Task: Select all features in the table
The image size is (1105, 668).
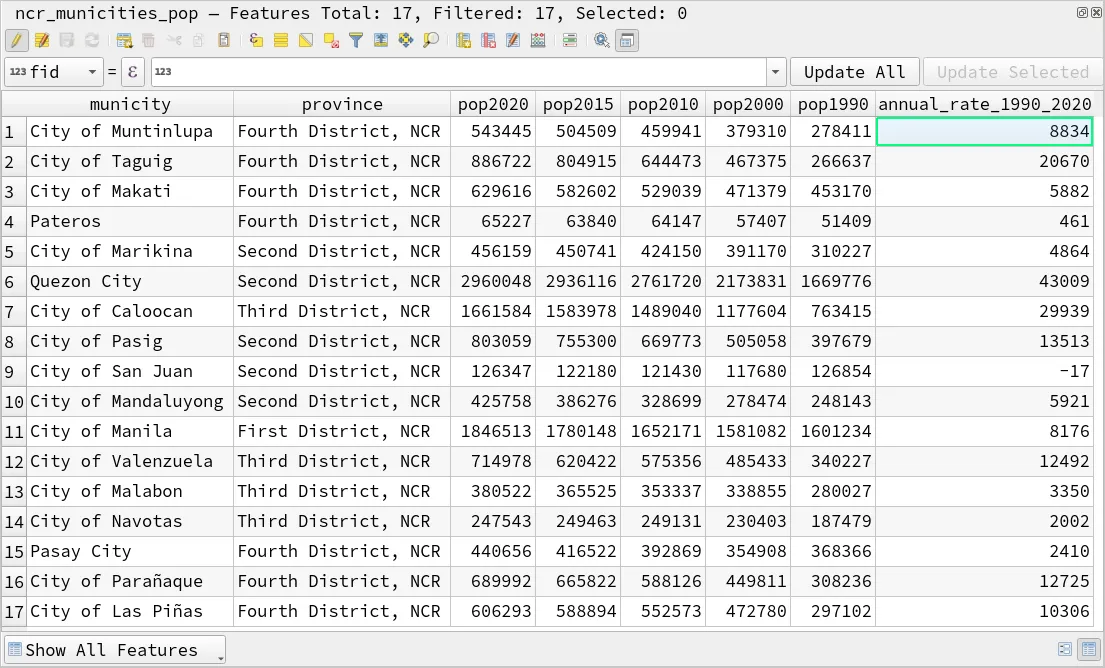Action: (x=280, y=40)
